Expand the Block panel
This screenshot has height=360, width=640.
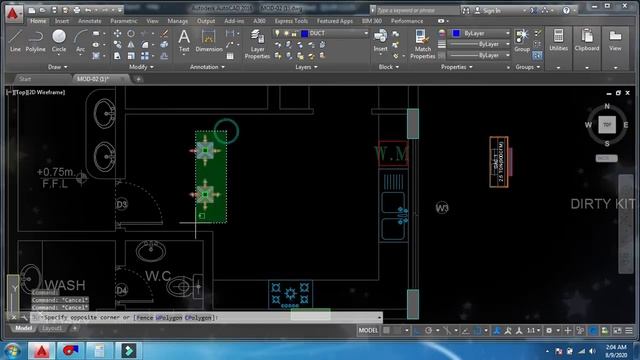coord(389,67)
